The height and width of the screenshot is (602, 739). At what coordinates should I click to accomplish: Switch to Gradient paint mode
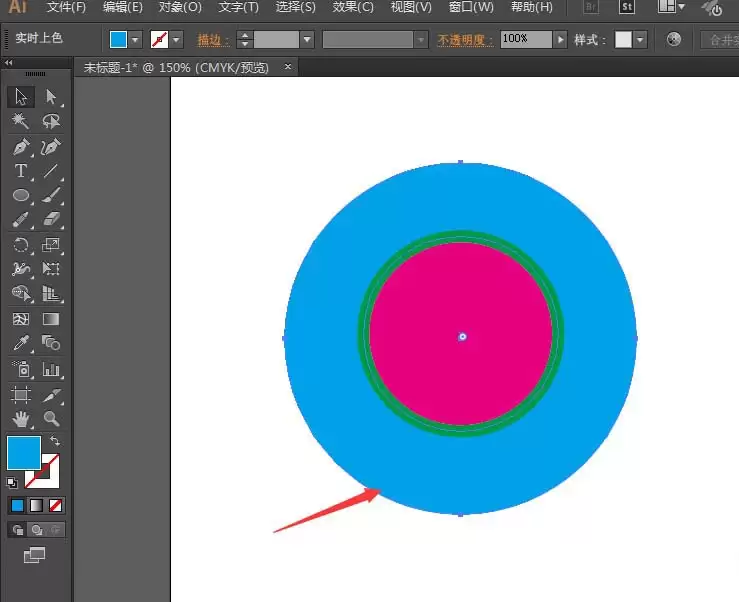point(36,505)
